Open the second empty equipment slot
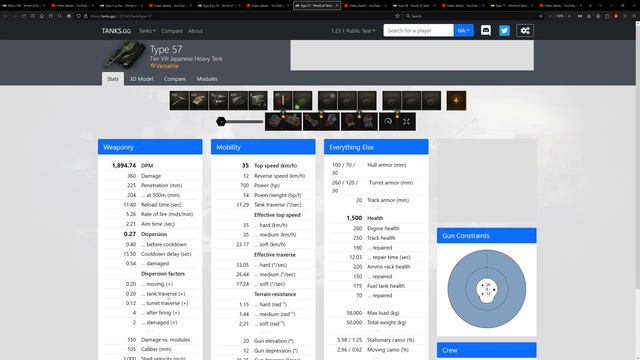Image resolution: width=640 pixels, height=360 pixels. coord(347,100)
